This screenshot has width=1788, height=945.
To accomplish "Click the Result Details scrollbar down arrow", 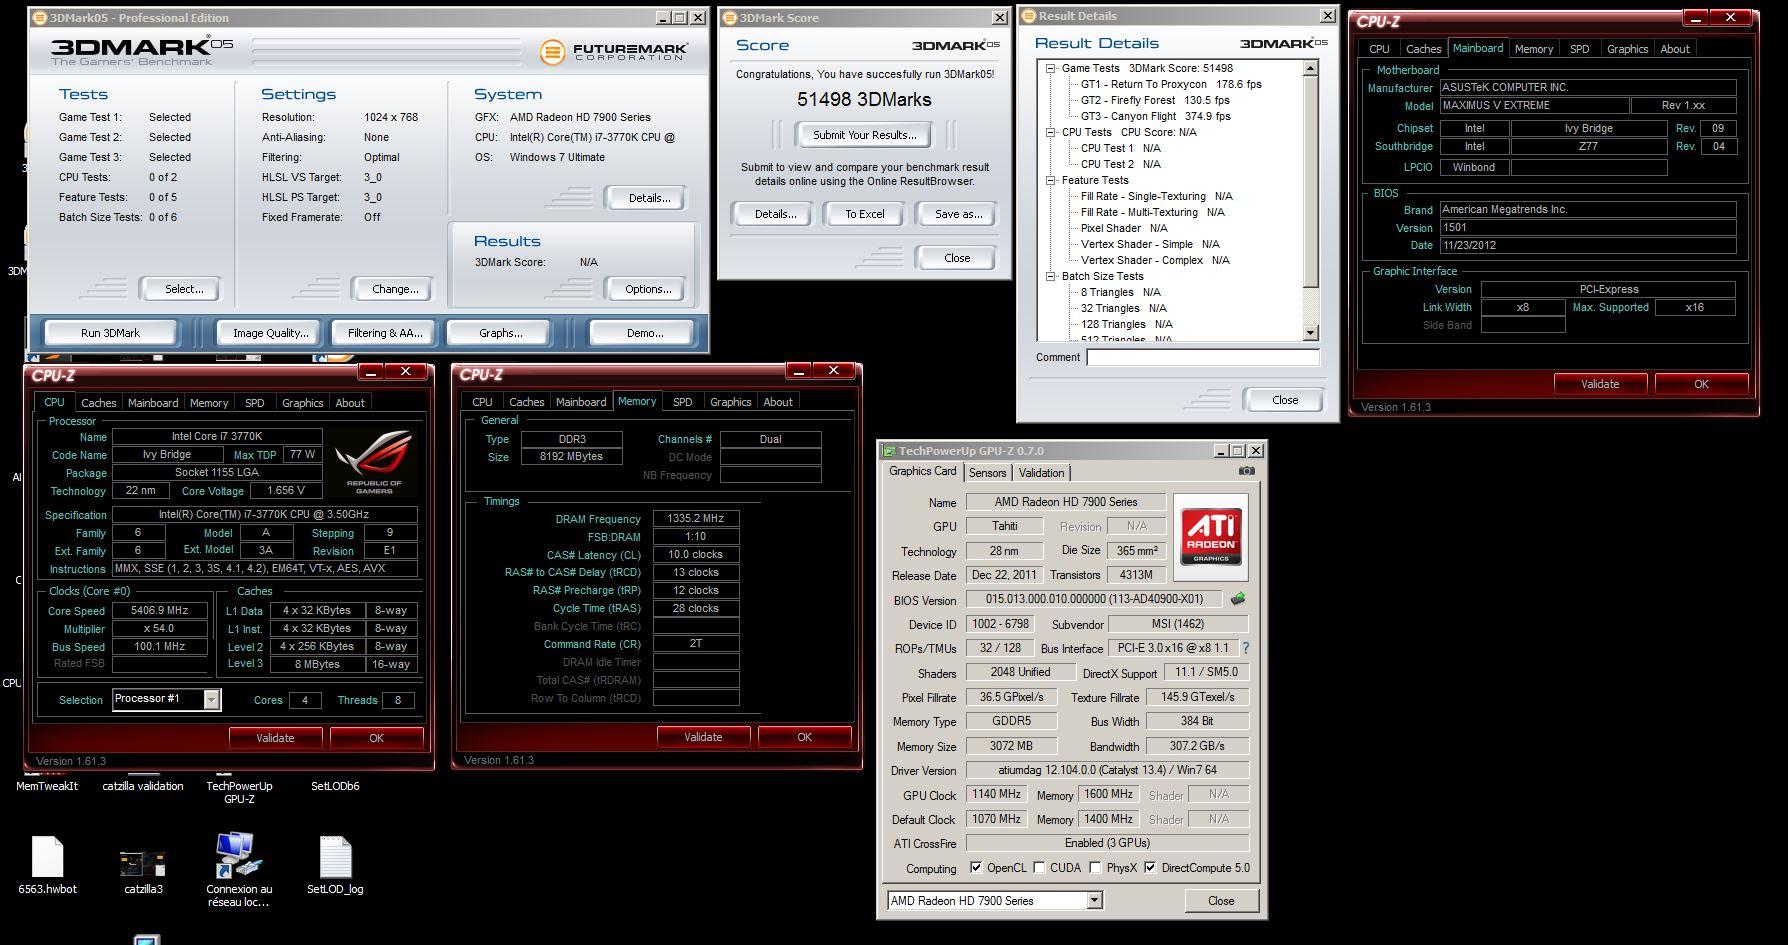I will click(x=1311, y=333).
